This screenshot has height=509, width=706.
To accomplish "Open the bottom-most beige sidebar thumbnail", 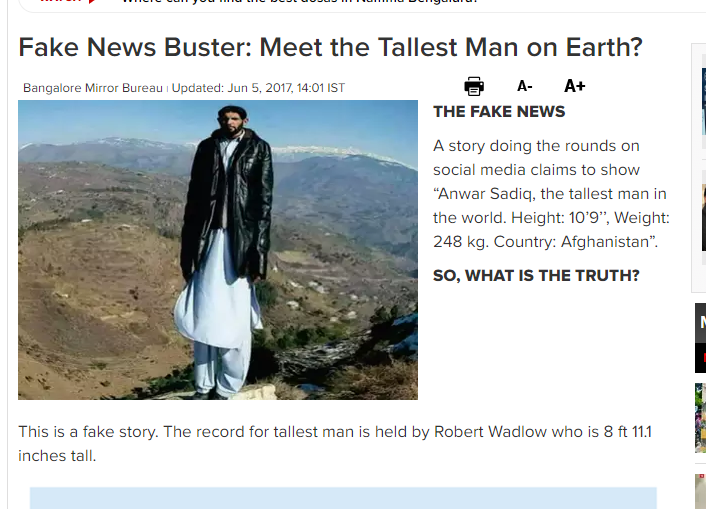I will pyautogui.click(x=701, y=491).
